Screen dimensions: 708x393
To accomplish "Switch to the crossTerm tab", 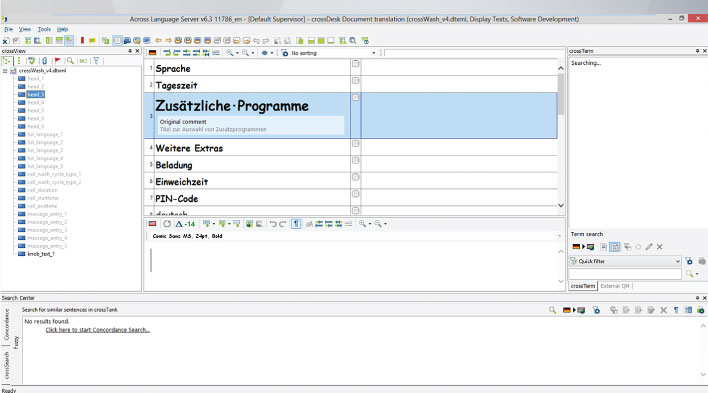I will point(583,286).
